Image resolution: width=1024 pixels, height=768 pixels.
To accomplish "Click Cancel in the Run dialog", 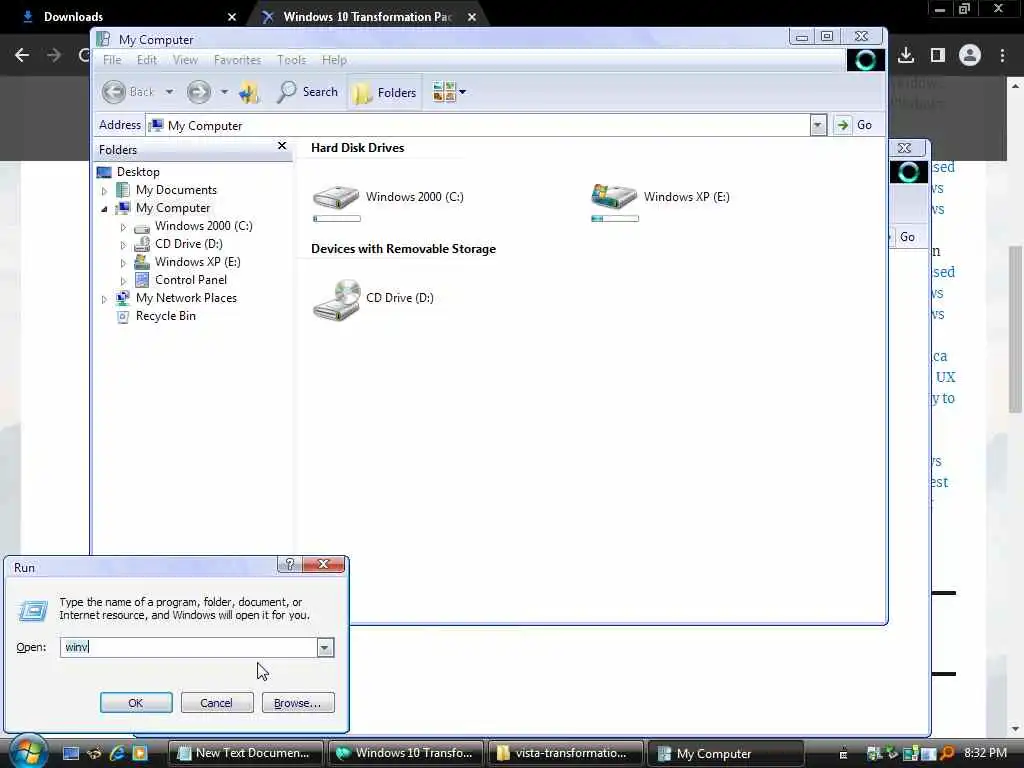I will [x=217, y=703].
